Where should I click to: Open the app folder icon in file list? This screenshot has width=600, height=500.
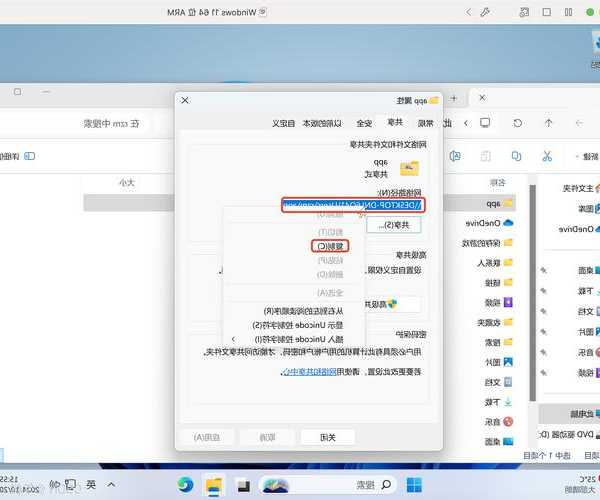508,203
